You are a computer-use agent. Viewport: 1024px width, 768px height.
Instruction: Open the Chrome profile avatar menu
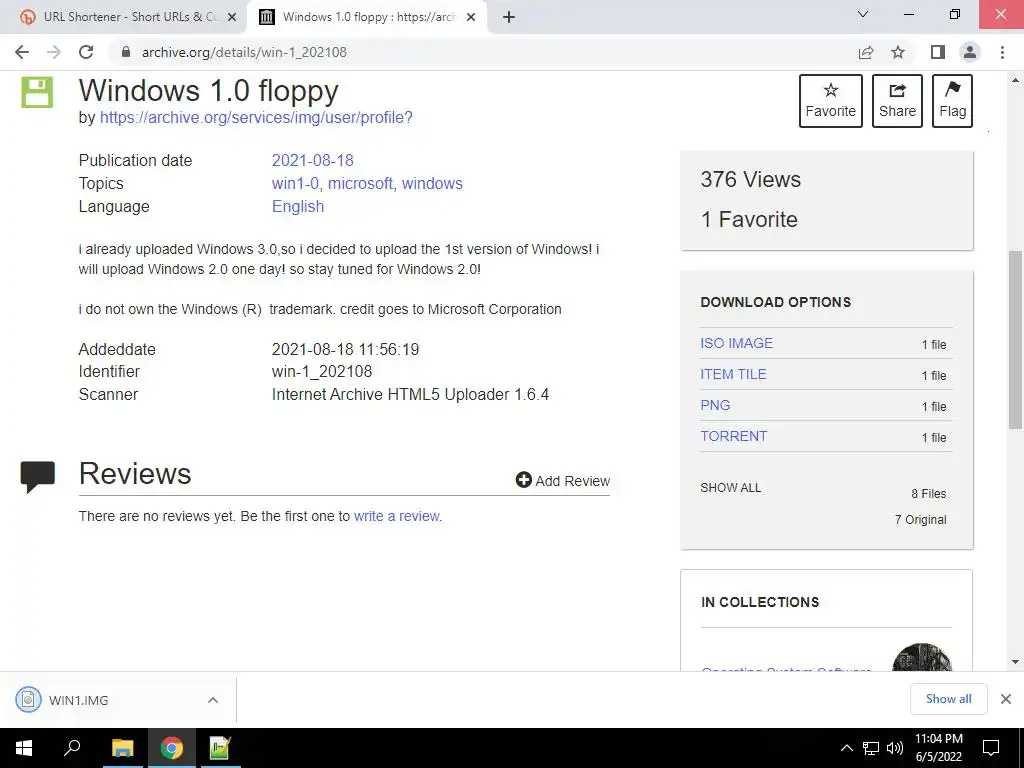click(x=970, y=52)
